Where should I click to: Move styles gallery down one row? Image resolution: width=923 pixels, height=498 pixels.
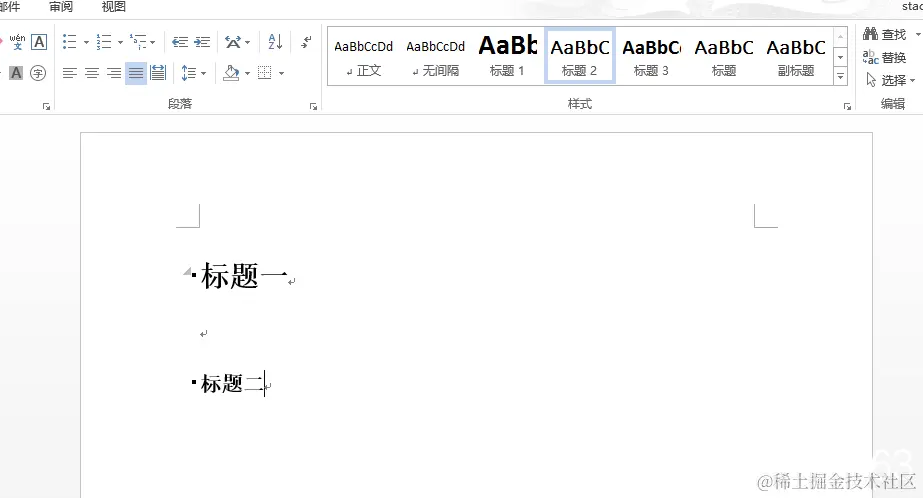coord(841,57)
